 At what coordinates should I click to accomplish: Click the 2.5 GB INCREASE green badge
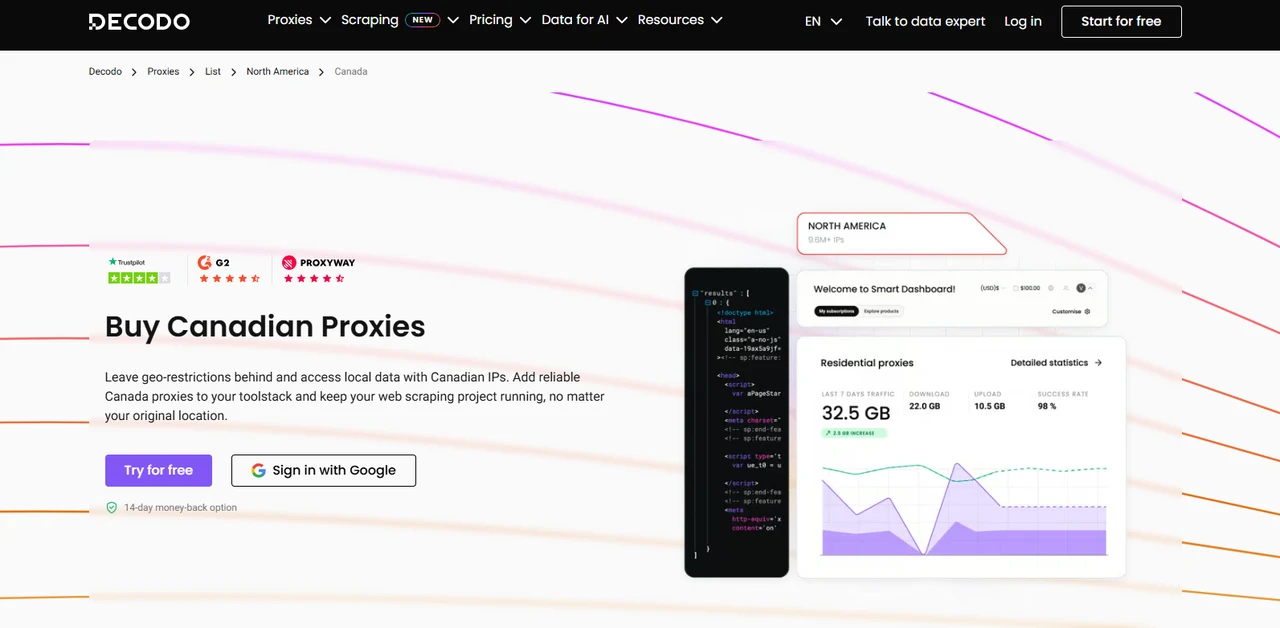click(854, 433)
